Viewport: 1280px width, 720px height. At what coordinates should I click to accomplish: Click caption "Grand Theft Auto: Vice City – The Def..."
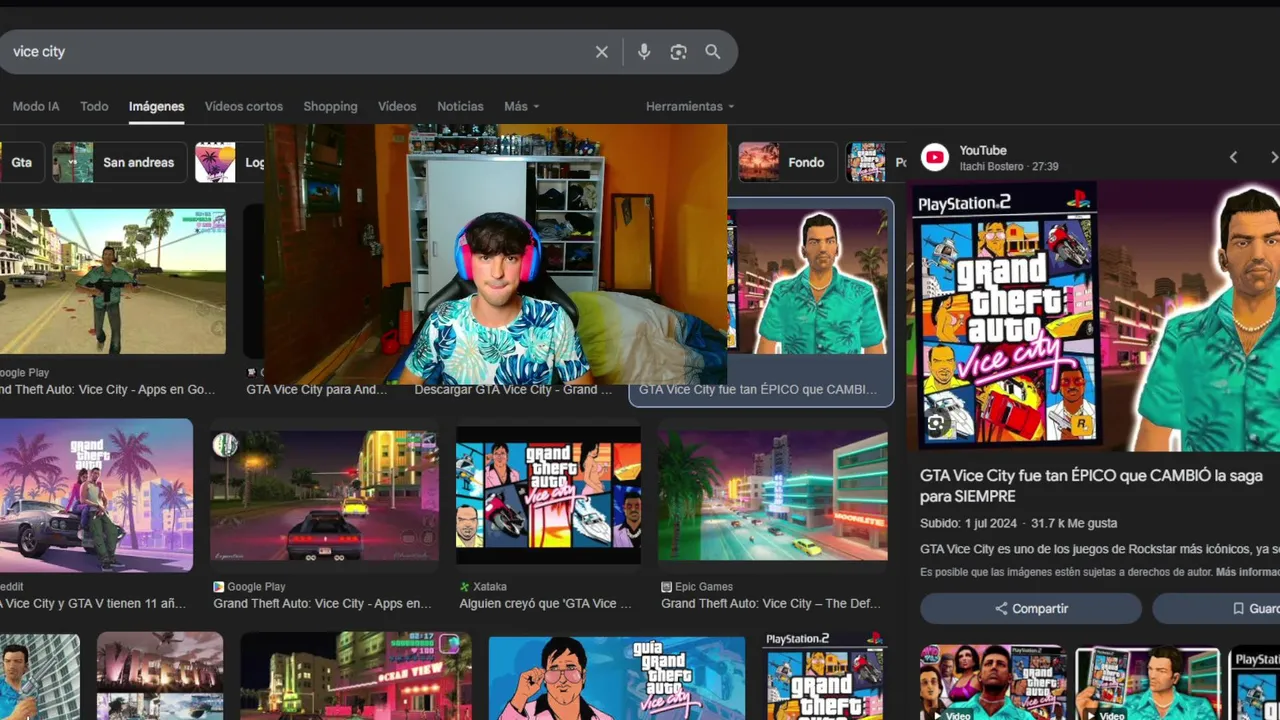pos(771,604)
